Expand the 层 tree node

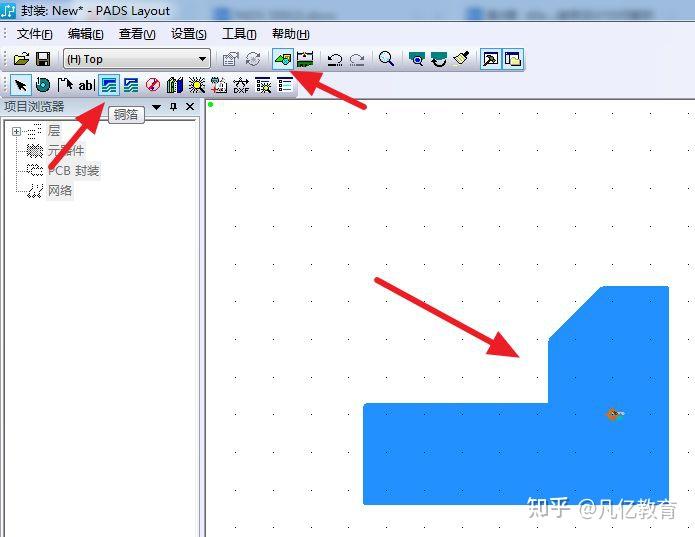(16, 131)
